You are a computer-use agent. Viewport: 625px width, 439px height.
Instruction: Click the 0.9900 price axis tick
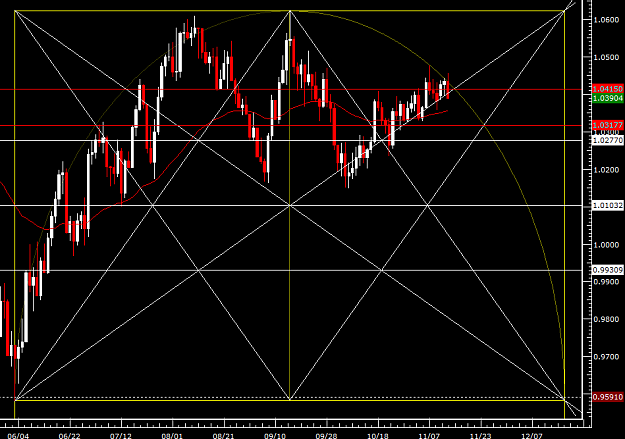tap(606, 282)
